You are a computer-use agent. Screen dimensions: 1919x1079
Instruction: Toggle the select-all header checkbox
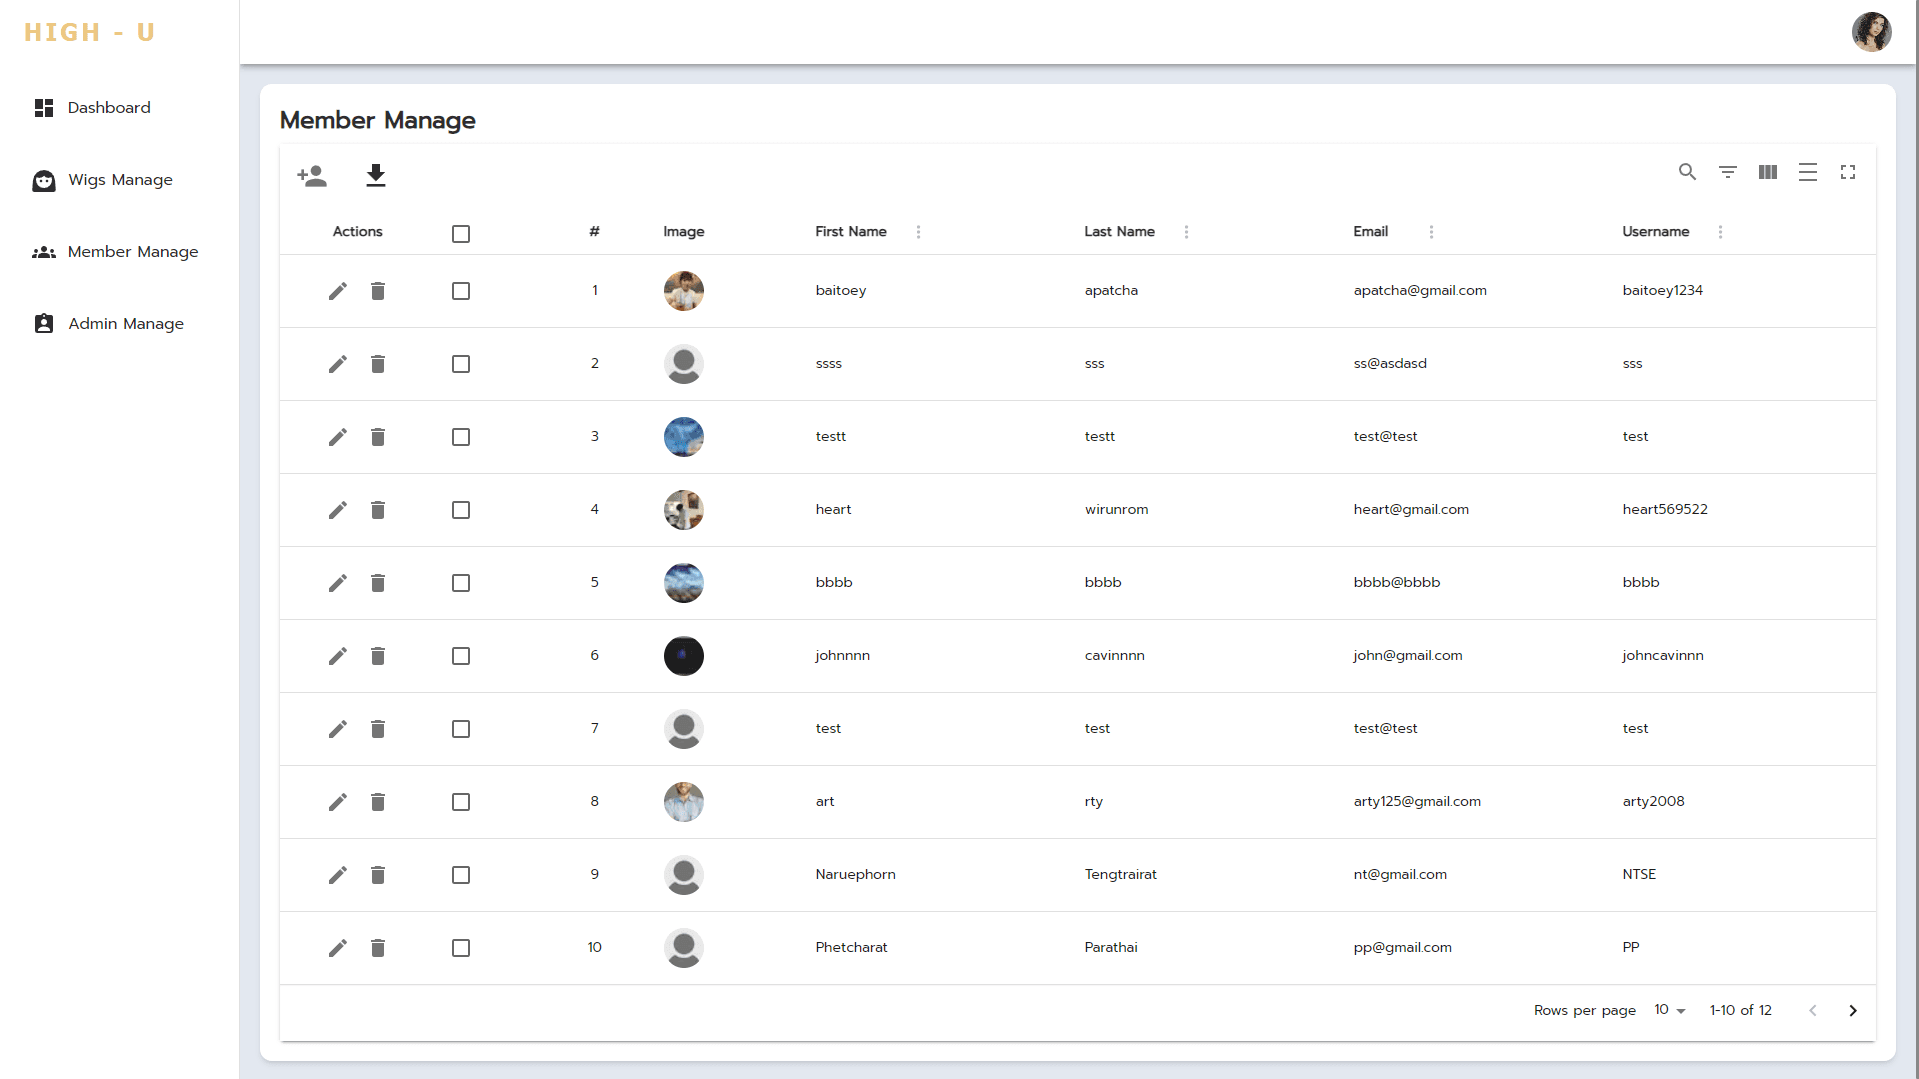click(x=461, y=234)
